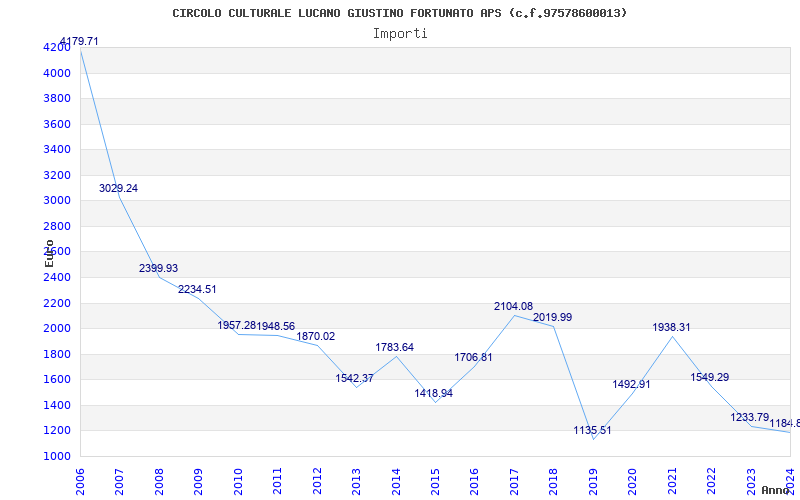Select the 1870.02 data label
800x500 pixels.
point(316,336)
